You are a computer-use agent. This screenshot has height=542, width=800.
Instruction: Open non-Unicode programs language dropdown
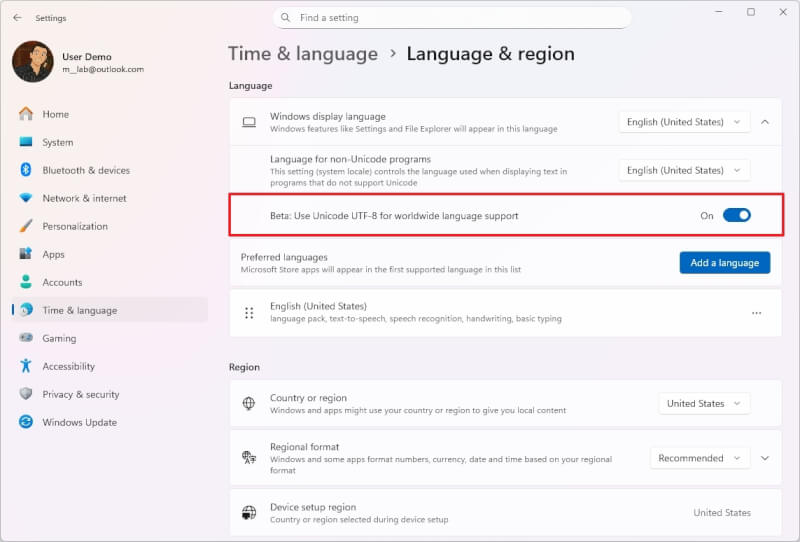click(x=684, y=170)
